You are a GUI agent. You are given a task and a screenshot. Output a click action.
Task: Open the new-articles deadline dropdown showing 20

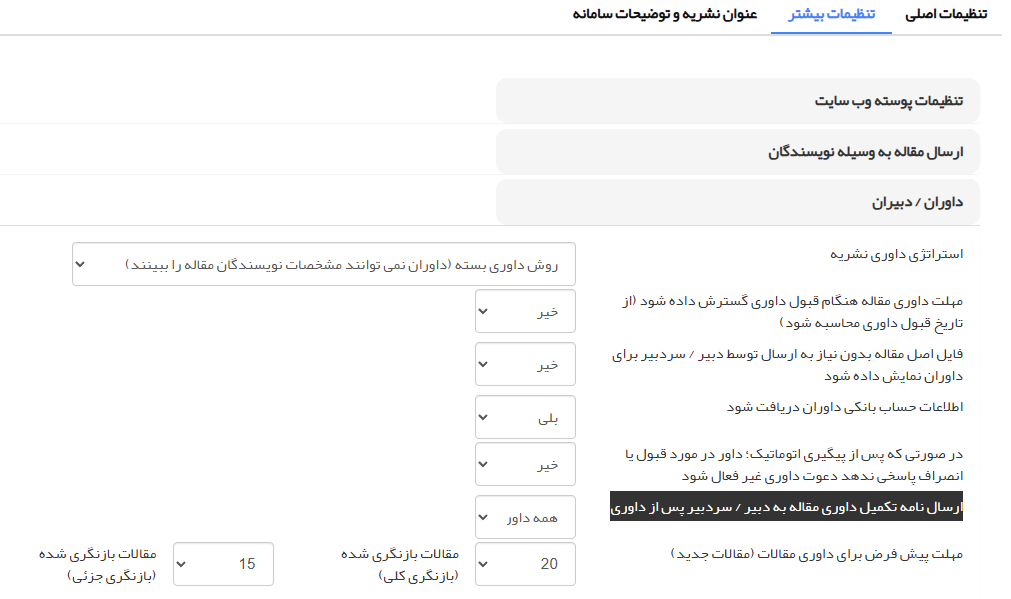pos(525,564)
